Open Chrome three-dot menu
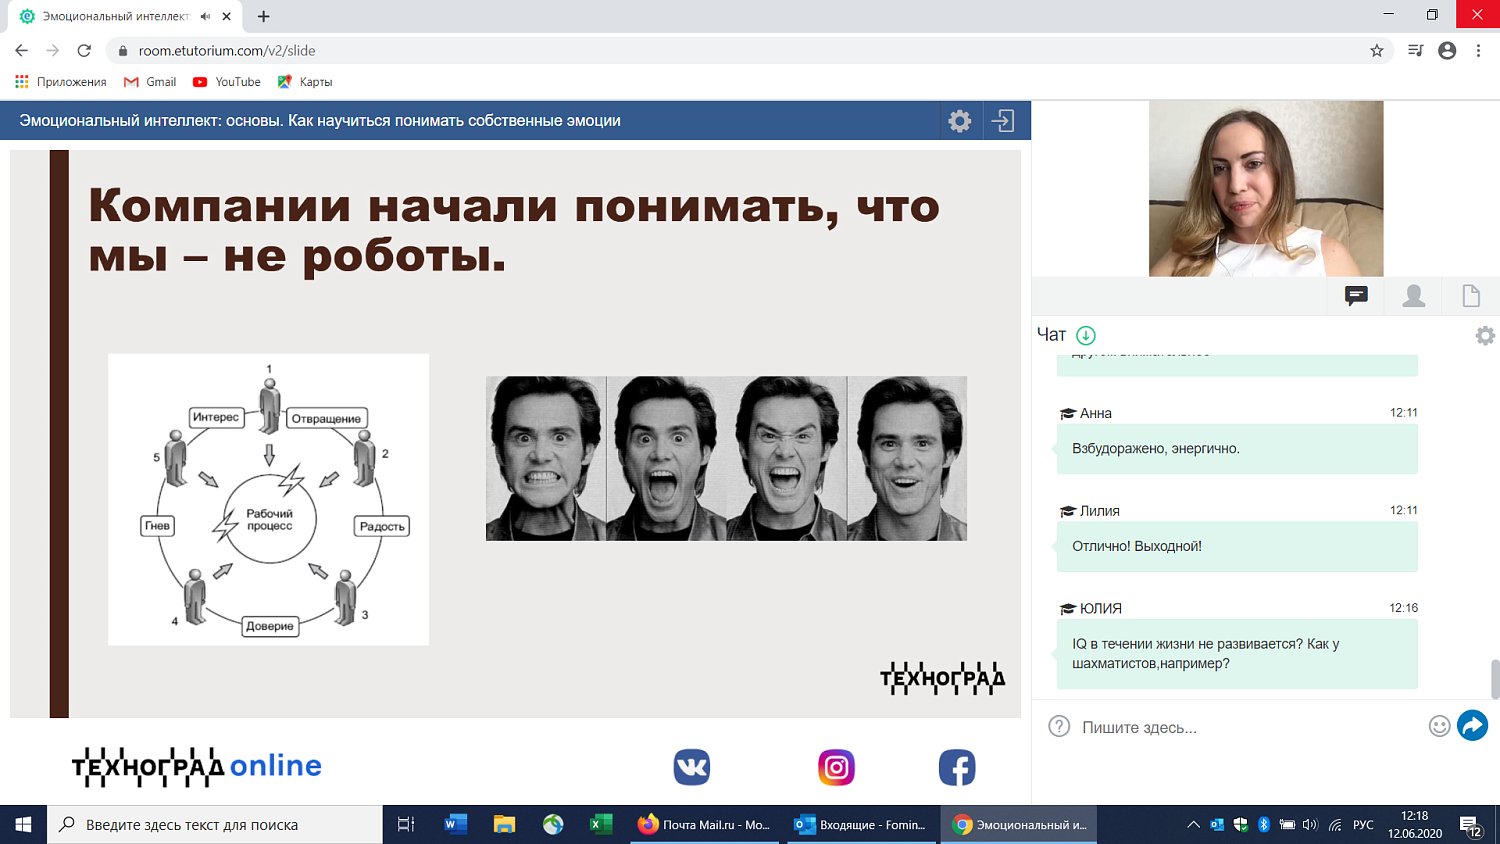Viewport: 1500px width, 844px height. (1478, 50)
